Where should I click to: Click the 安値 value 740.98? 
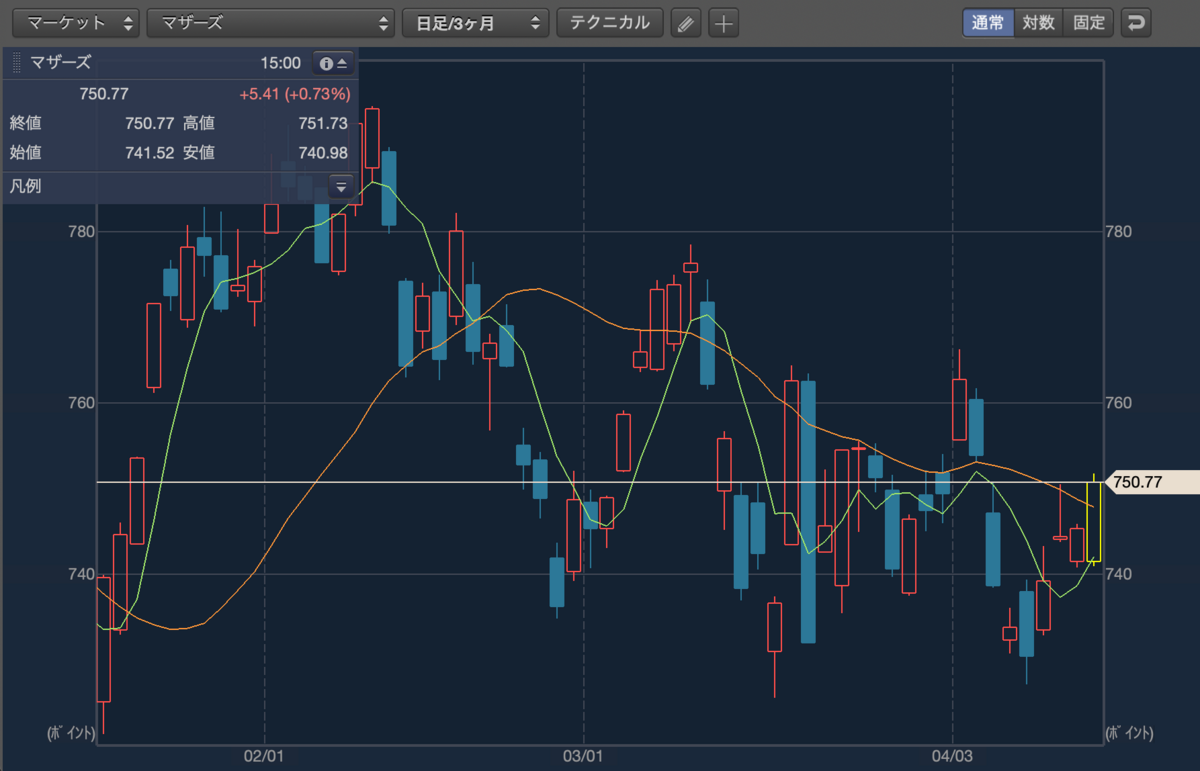(322, 154)
